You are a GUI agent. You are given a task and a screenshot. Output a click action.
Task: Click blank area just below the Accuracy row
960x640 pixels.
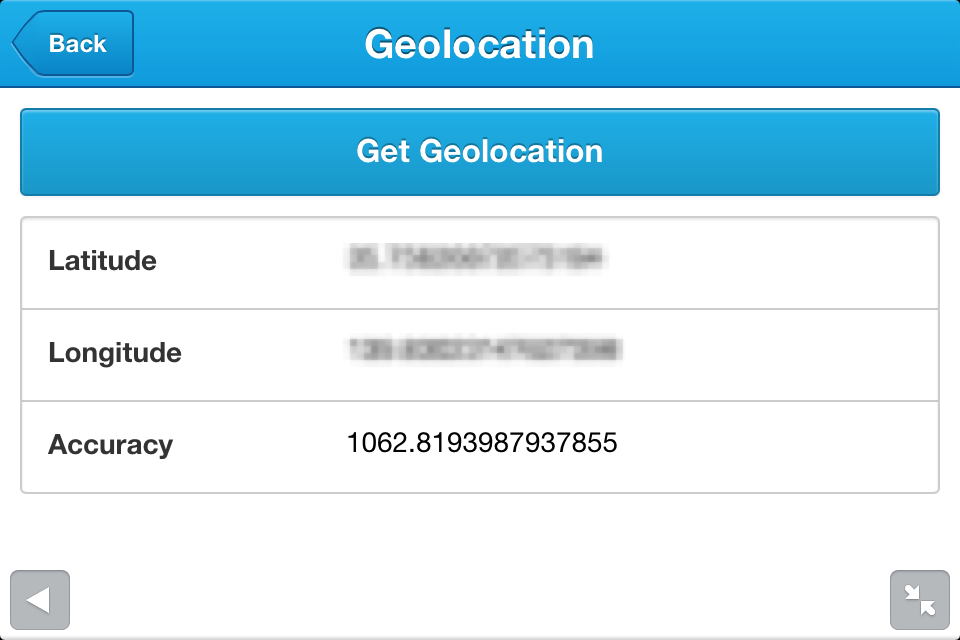click(480, 525)
